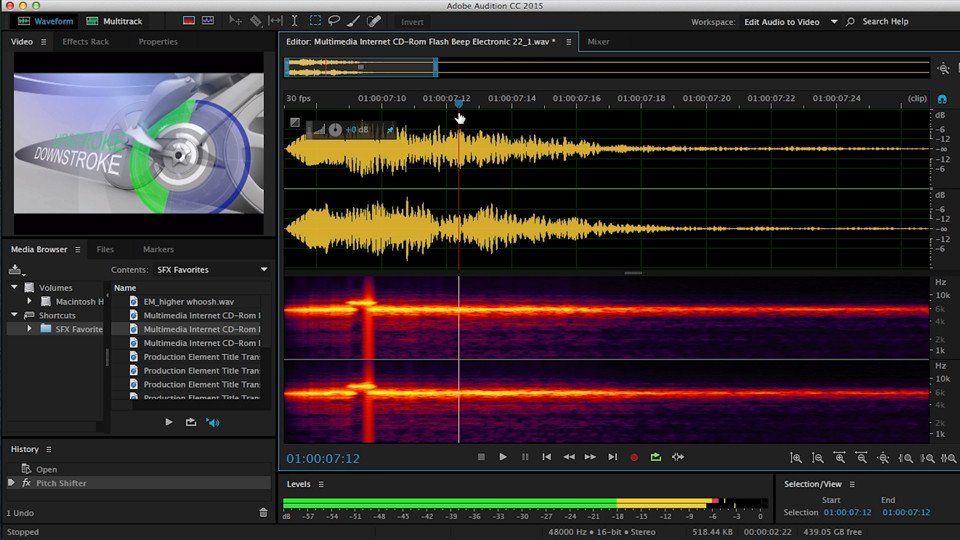960x540 pixels.
Task: Delete history state with trash icon
Action: click(263, 512)
